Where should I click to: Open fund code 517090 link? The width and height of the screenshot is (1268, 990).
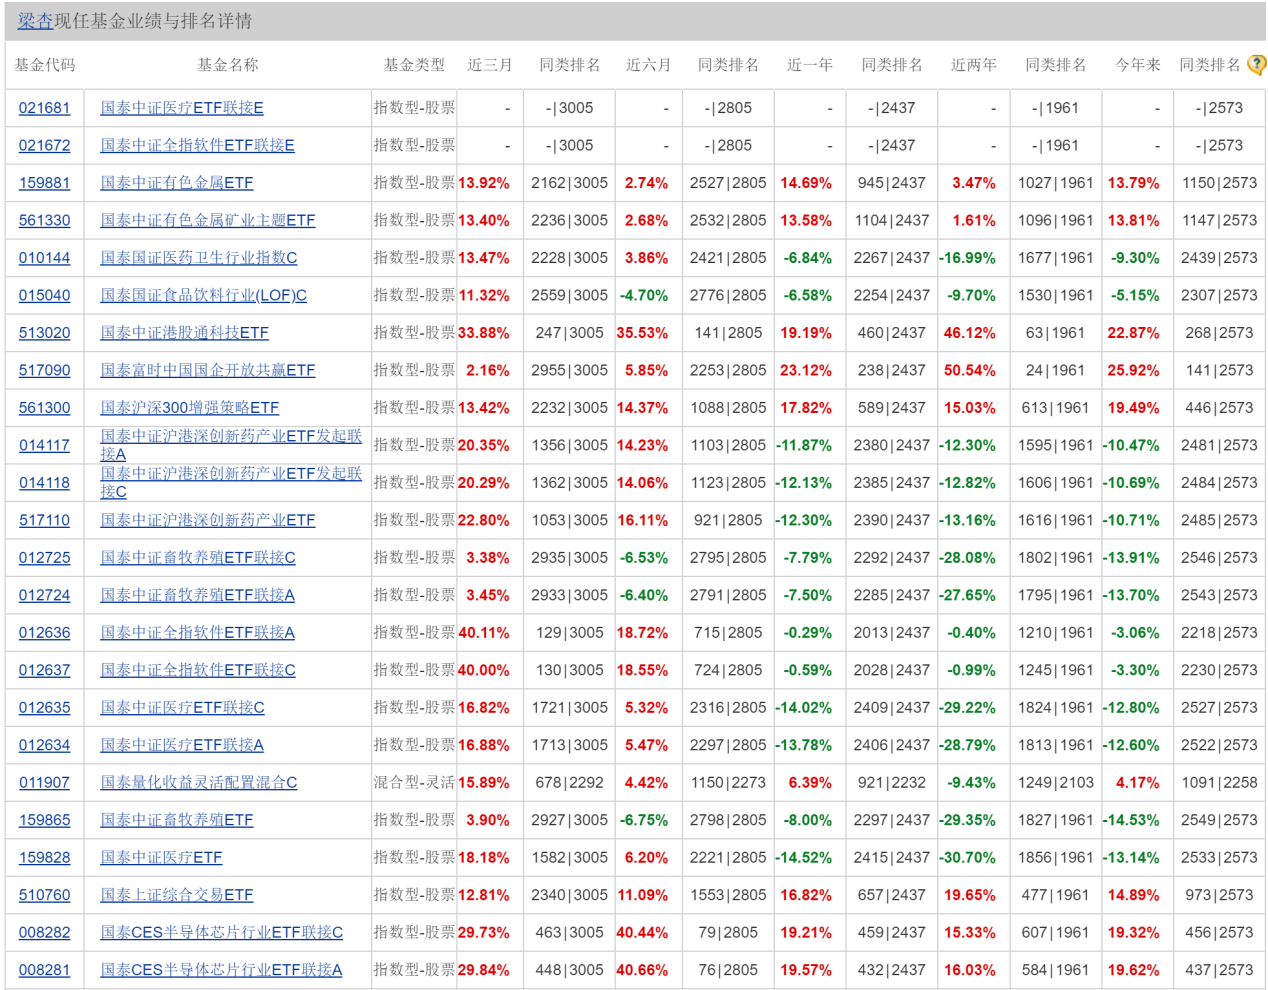click(x=44, y=370)
